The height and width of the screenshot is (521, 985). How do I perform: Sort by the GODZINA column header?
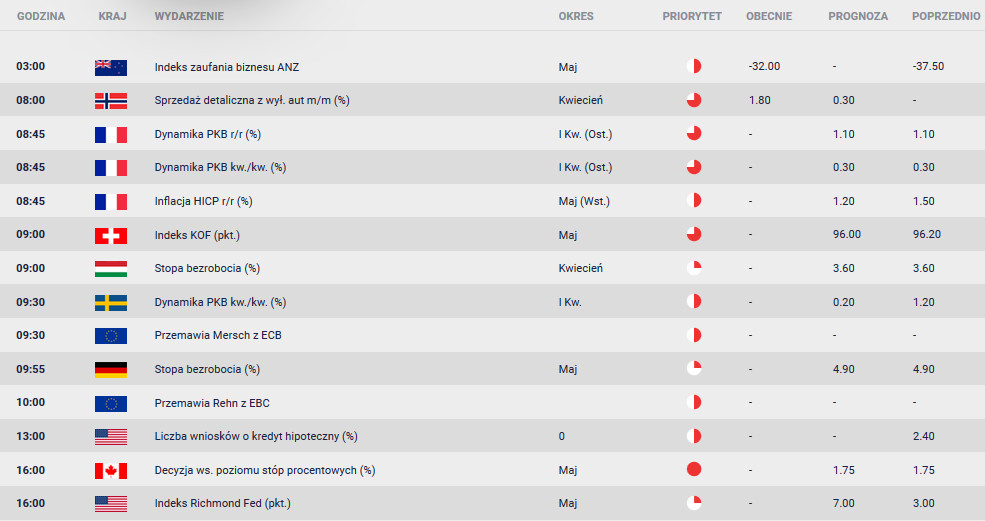pos(41,16)
